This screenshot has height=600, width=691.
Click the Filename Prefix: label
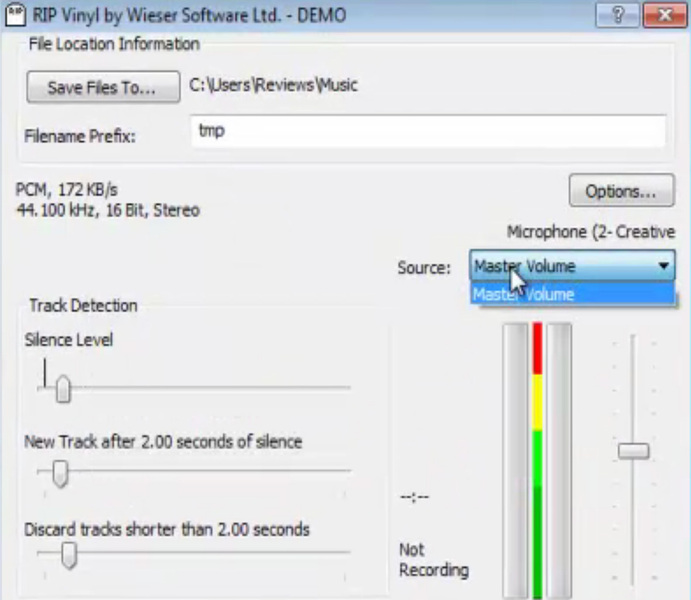tap(80, 136)
